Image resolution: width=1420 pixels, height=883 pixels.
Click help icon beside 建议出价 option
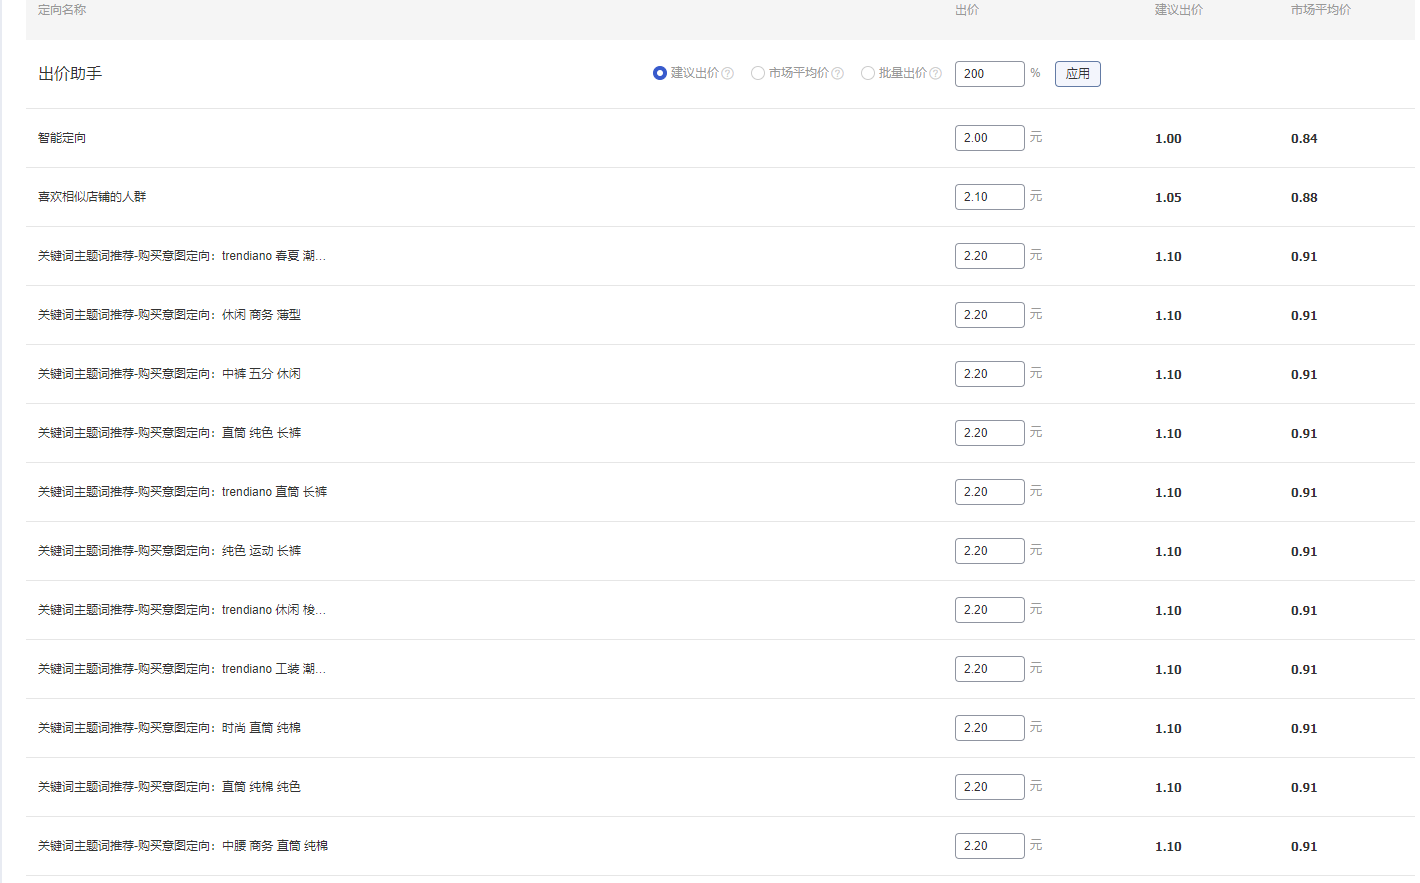pyautogui.click(x=728, y=74)
